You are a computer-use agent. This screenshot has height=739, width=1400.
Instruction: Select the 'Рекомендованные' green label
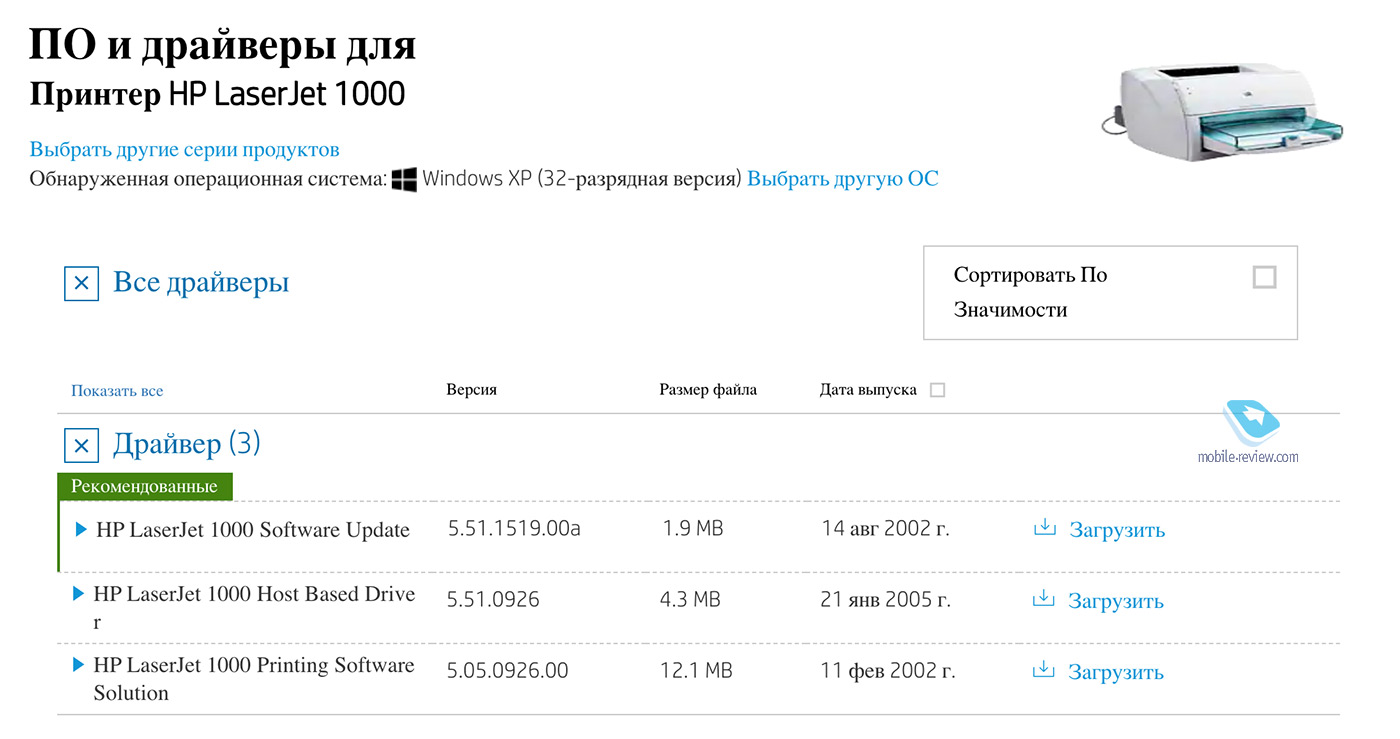click(145, 487)
